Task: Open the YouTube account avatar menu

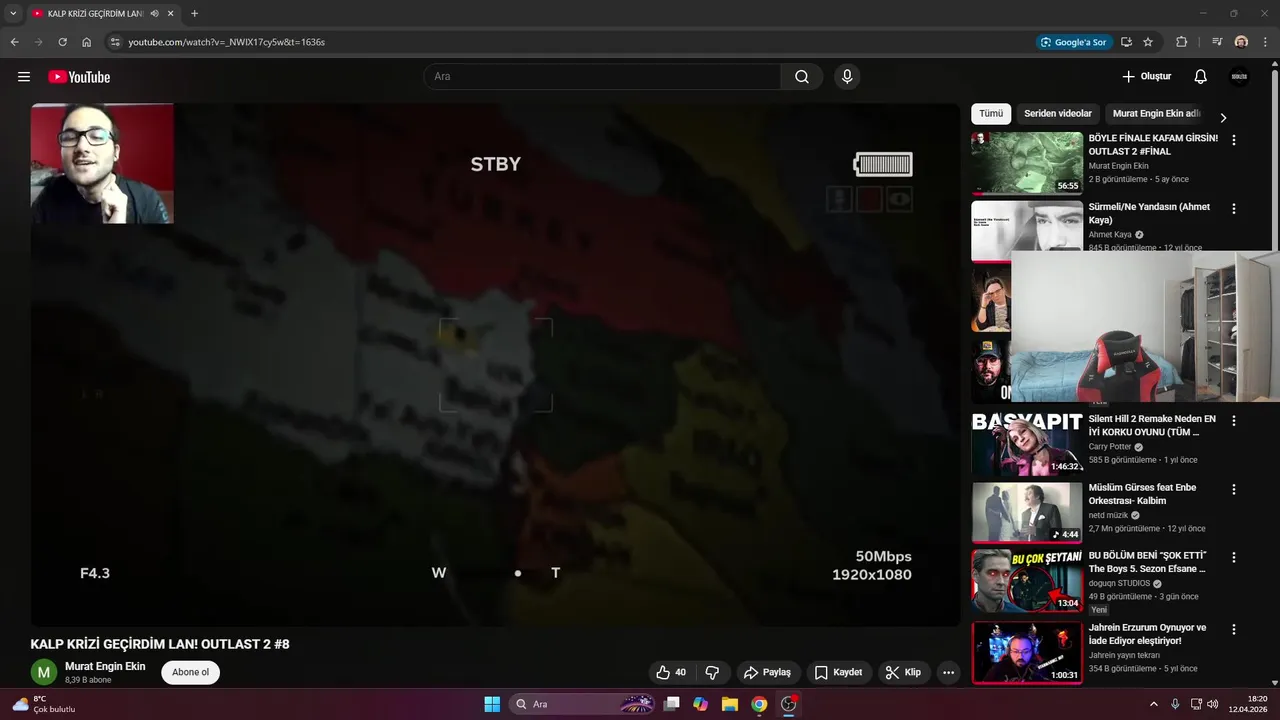Action: point(1239,77)
